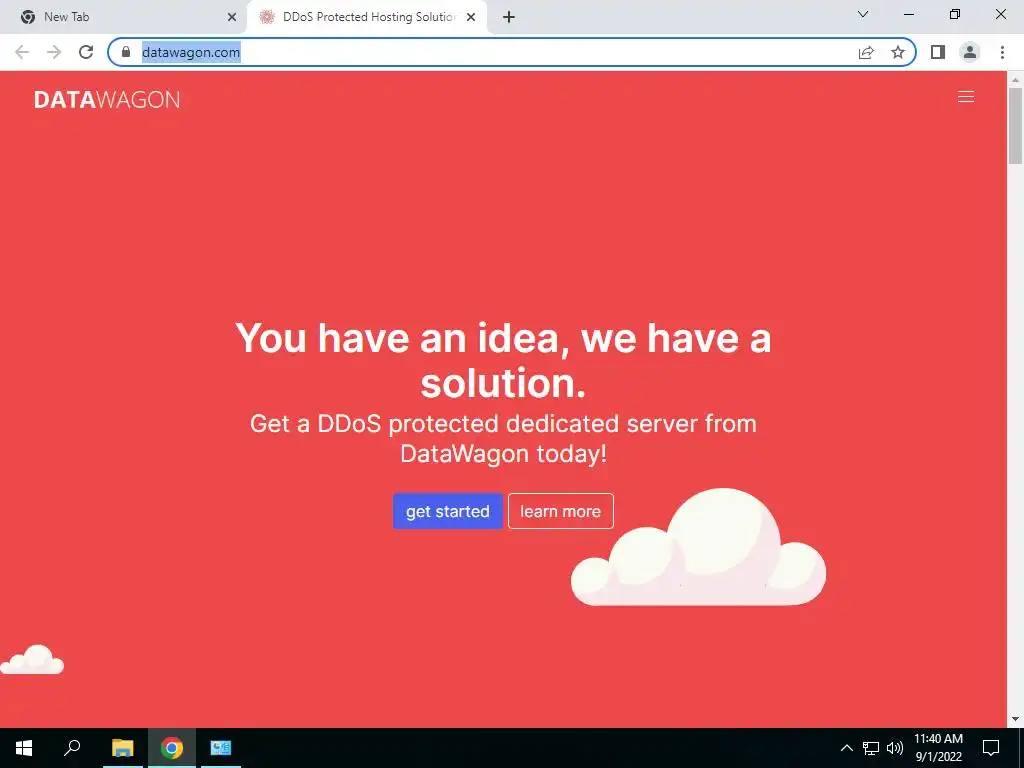Go forward to next page

(x=54, y=52)
